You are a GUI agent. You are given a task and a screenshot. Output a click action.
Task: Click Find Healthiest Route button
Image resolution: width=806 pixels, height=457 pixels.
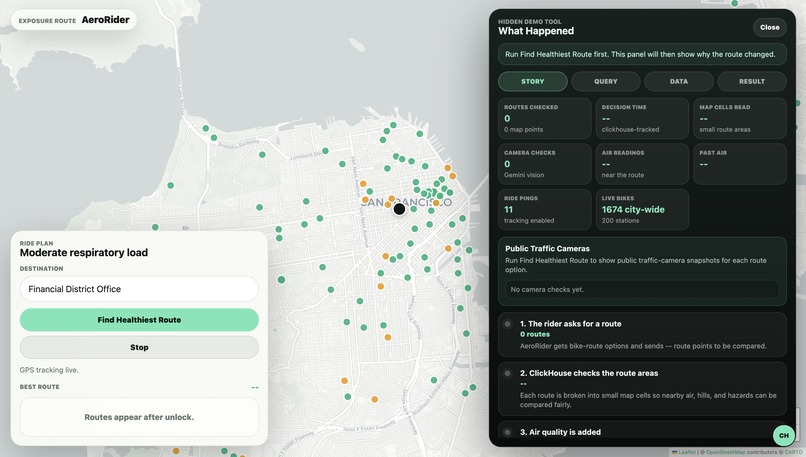[139, 320]
